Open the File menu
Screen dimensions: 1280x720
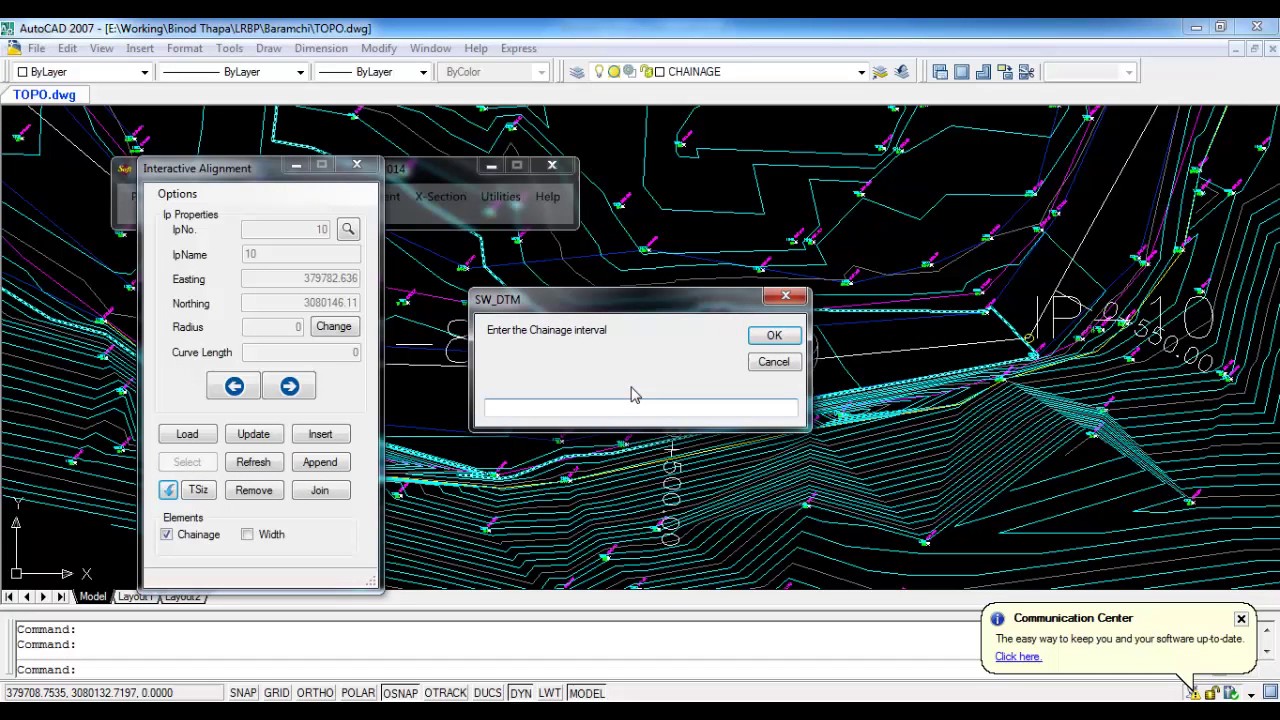click(x=36, y=48)
